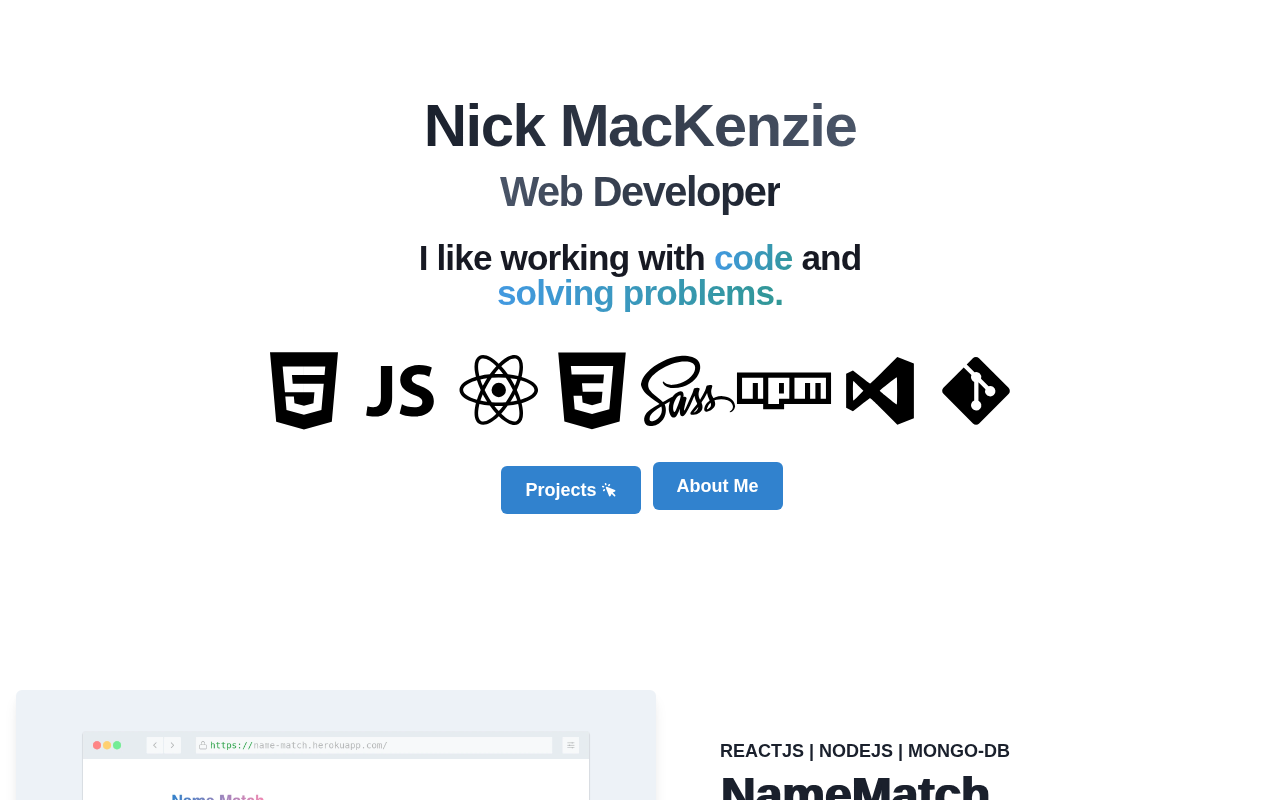1280x800 pixels.
Task: Click the HTML5 logo icon
Action: (304, 391)
